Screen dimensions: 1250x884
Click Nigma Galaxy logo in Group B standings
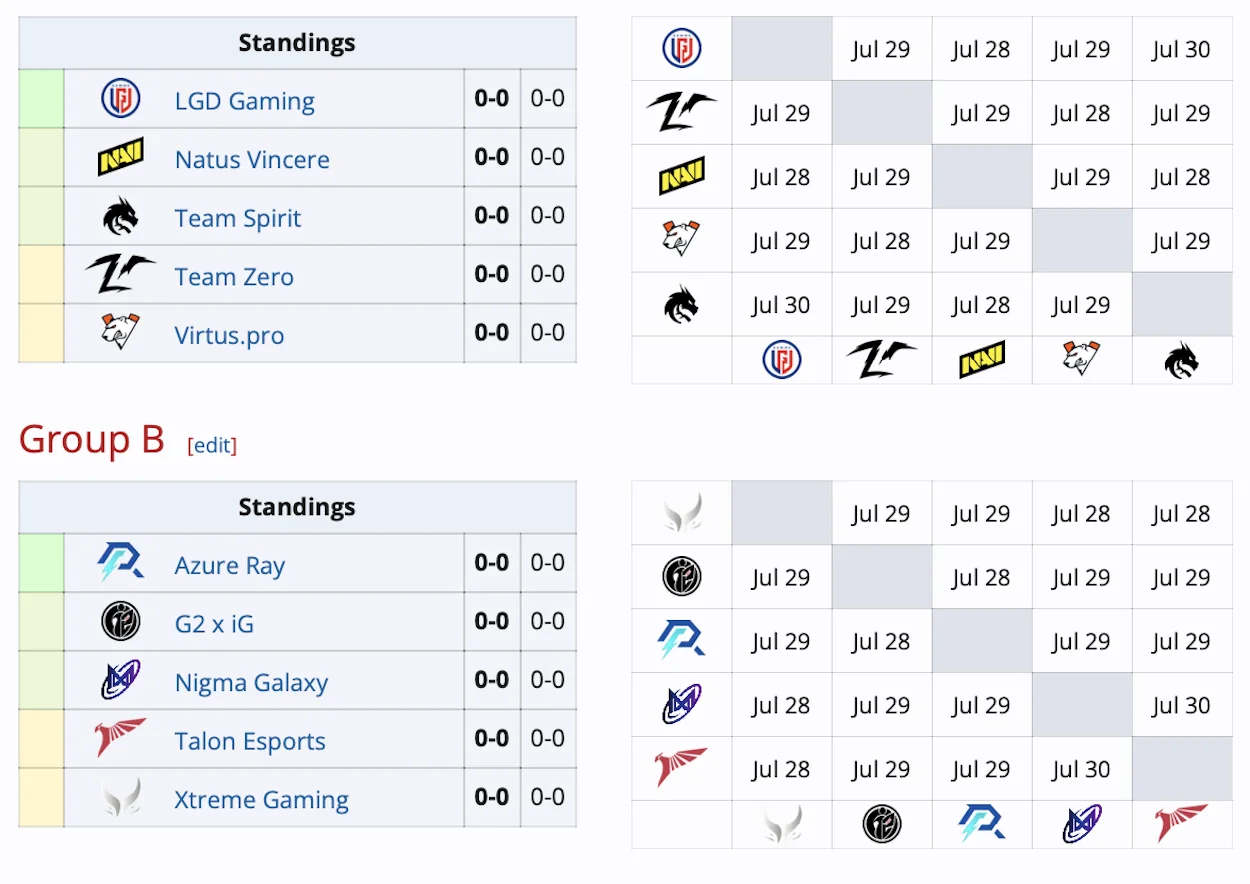pyautogui.click(x=120, y=681)
